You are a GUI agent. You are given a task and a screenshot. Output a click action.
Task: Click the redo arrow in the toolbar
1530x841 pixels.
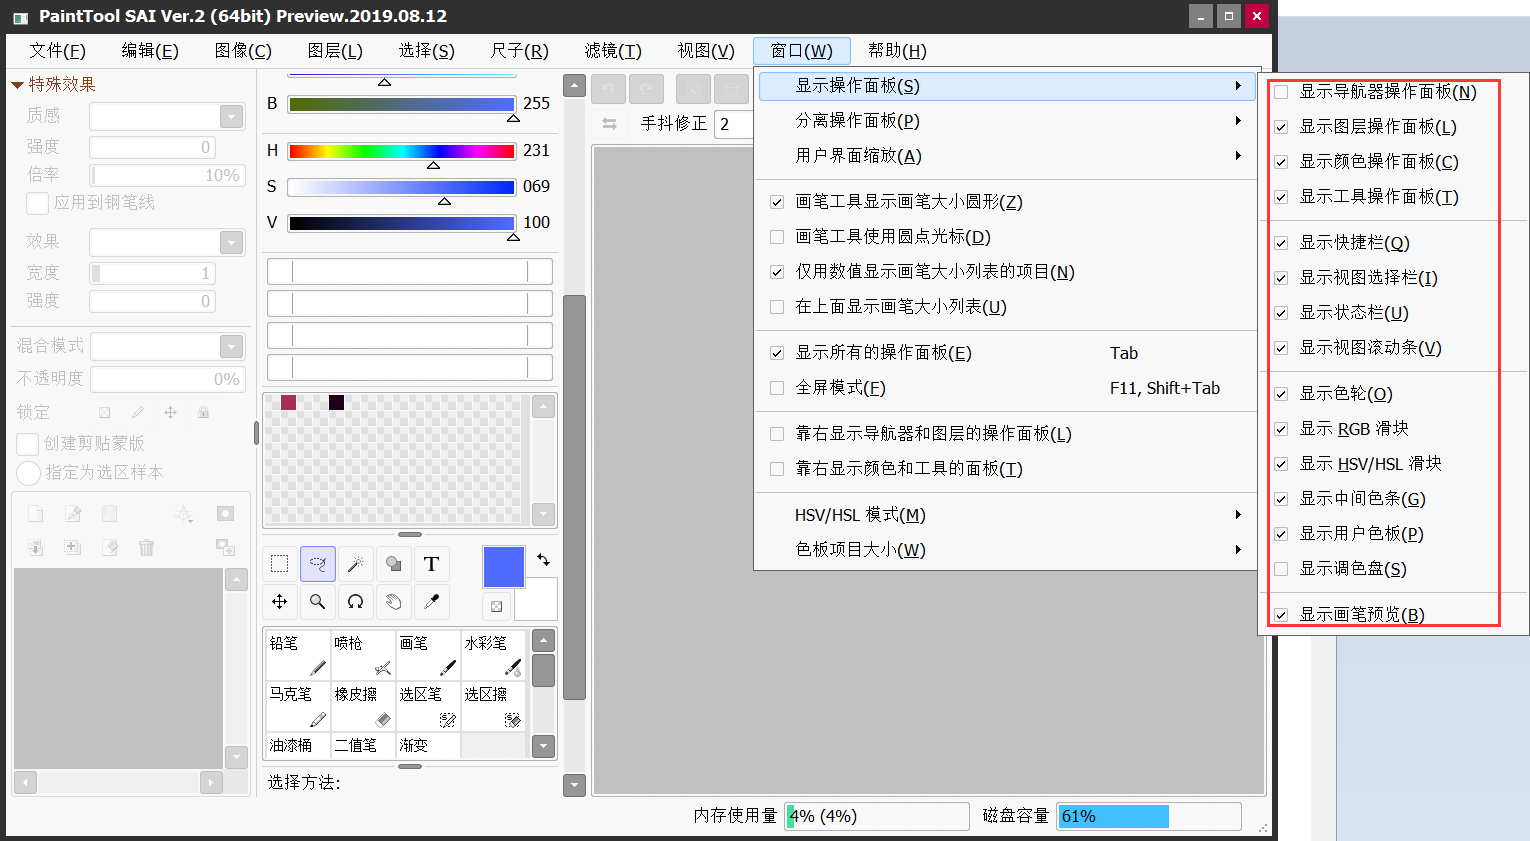(x=646, y=89)
